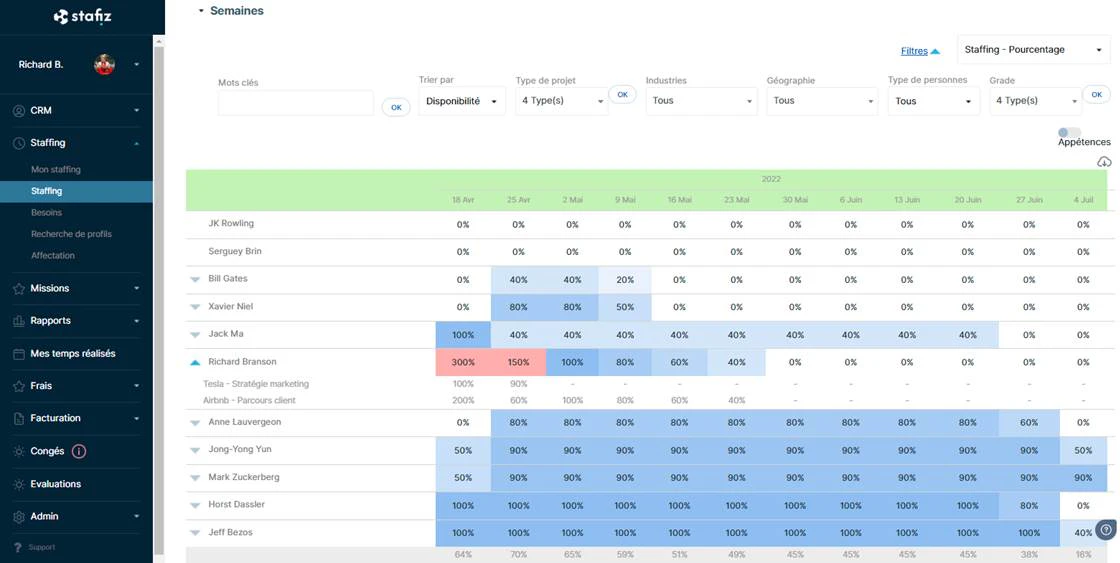Click the CRM person icon in sidebar
1120x563 pixels.
point(19,111)
